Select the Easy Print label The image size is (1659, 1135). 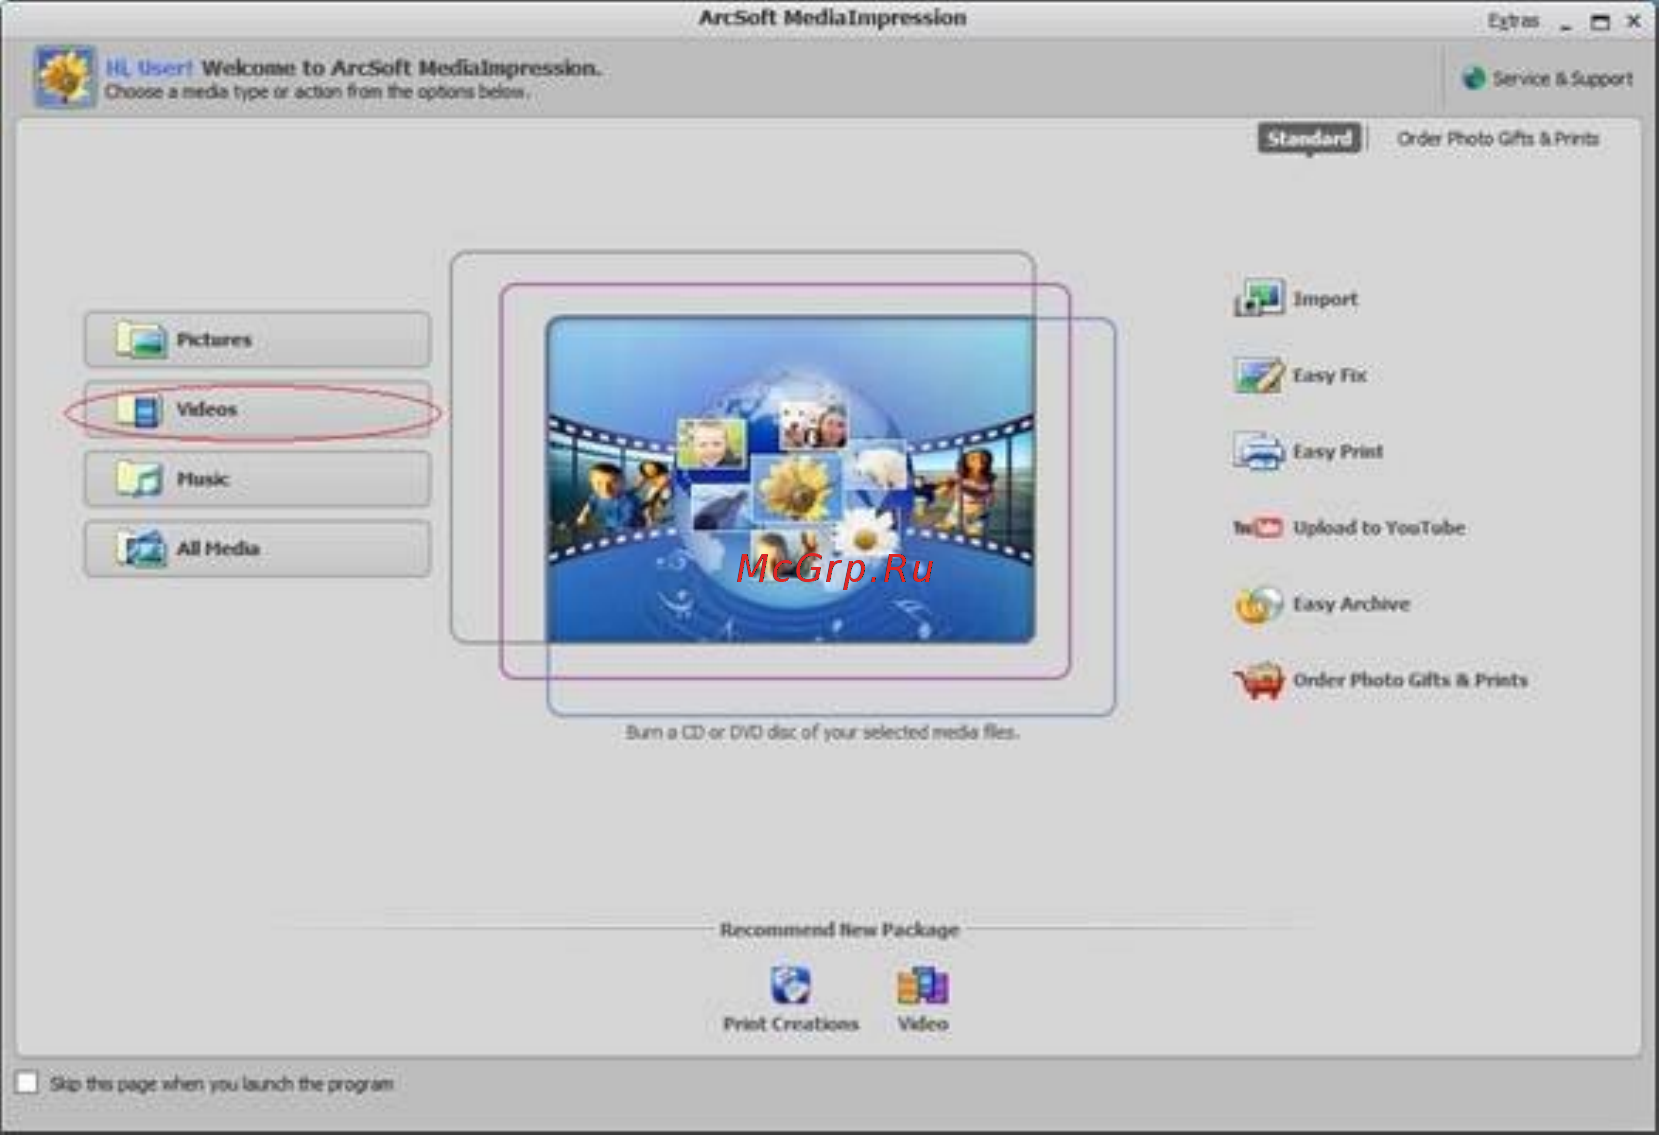point(1338,451)
